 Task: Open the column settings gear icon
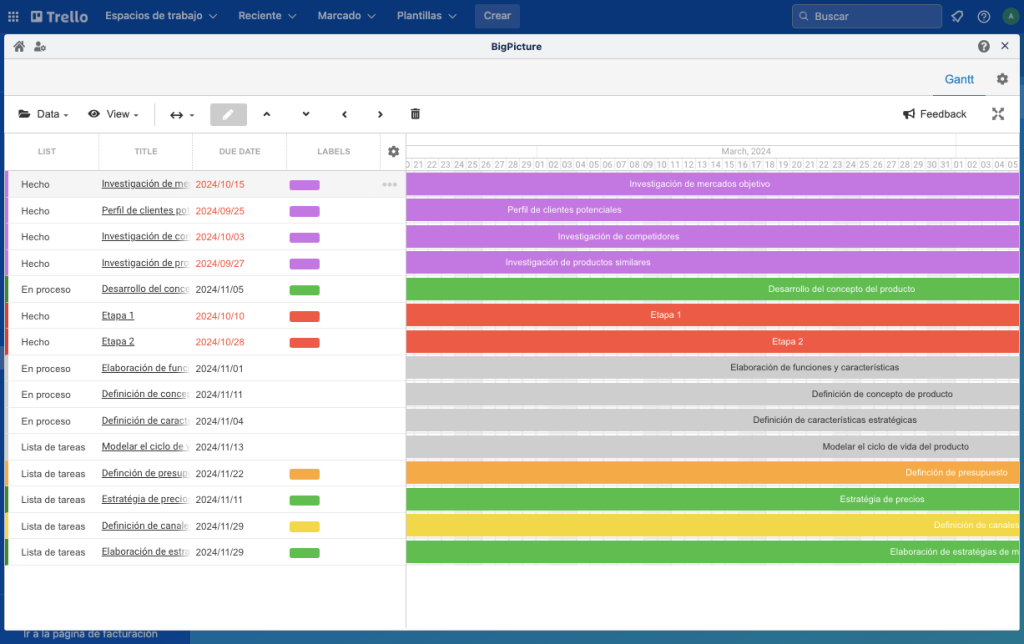393,151
